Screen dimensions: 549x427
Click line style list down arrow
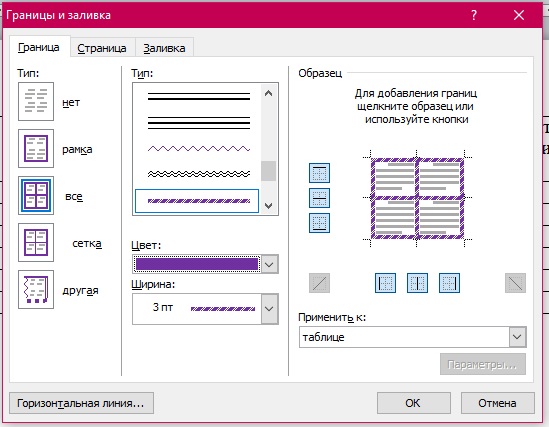(x=269, y=205)
